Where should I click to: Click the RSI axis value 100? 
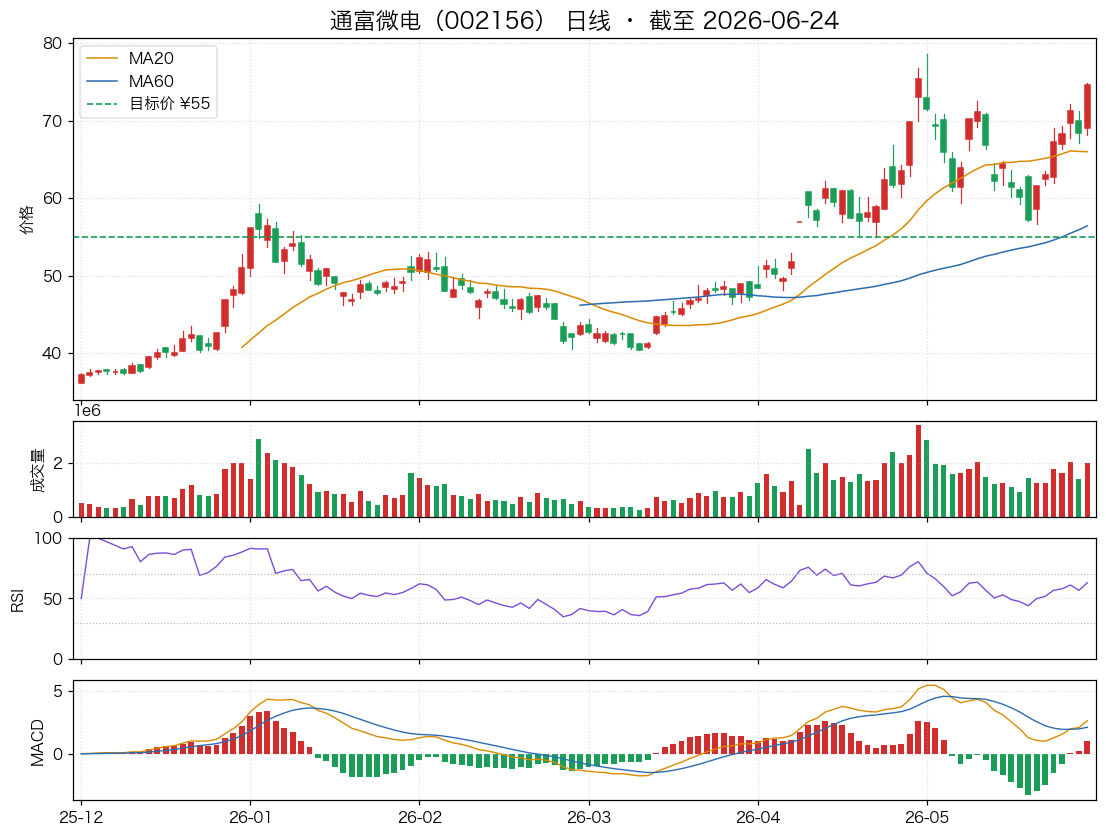pos(49,539)
